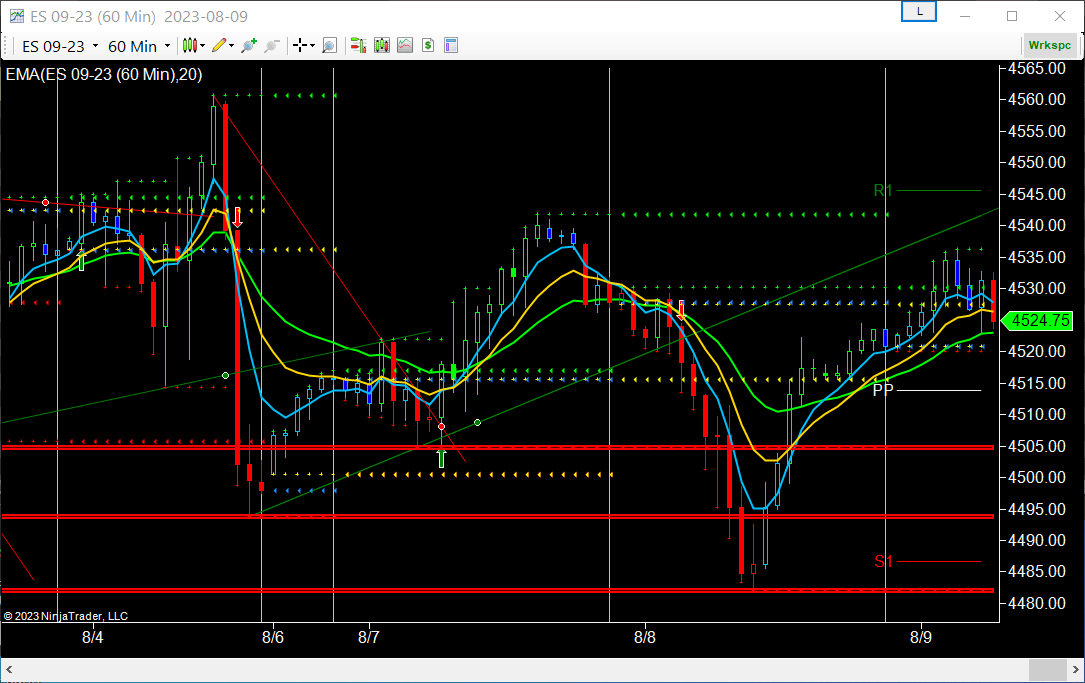The height and width of the screenshot is (683, 1085).
Task: Select the S1 pivot label
Action: click(884, 561)
